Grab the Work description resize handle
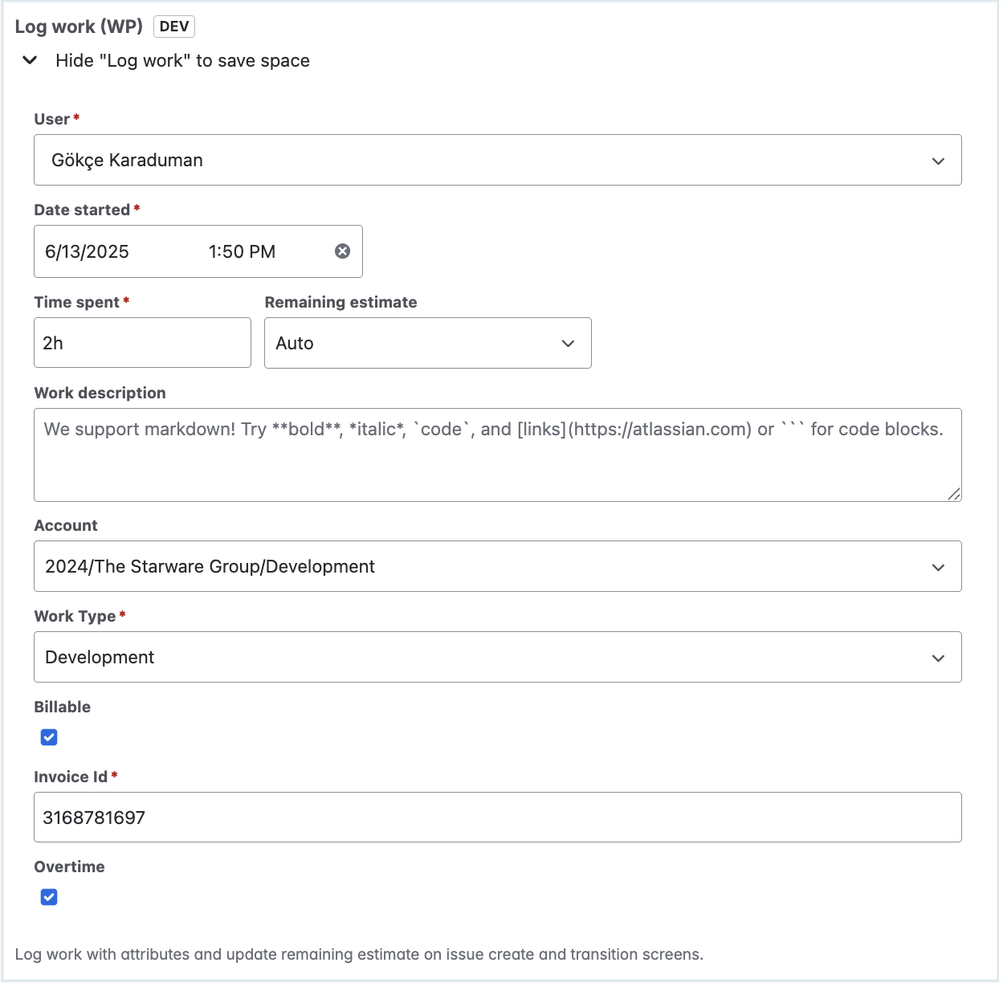 pyautogui.click(x=953, y=494)
